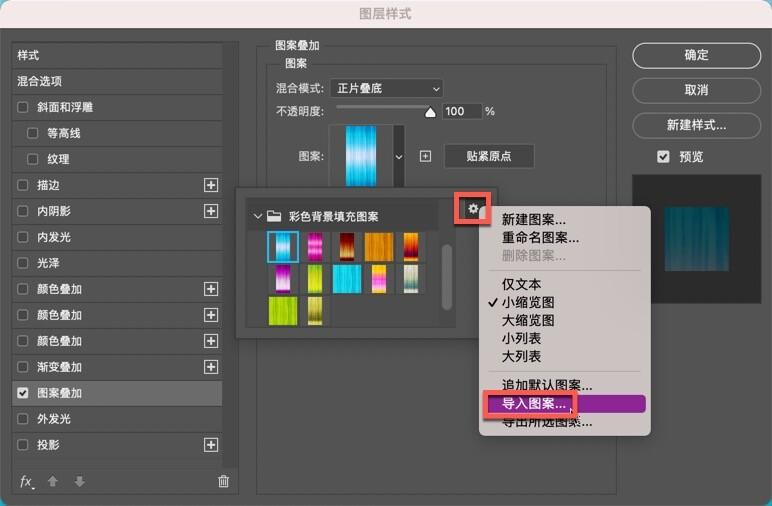
Task: Click the fx add-style icon
Action: [27, 481]
